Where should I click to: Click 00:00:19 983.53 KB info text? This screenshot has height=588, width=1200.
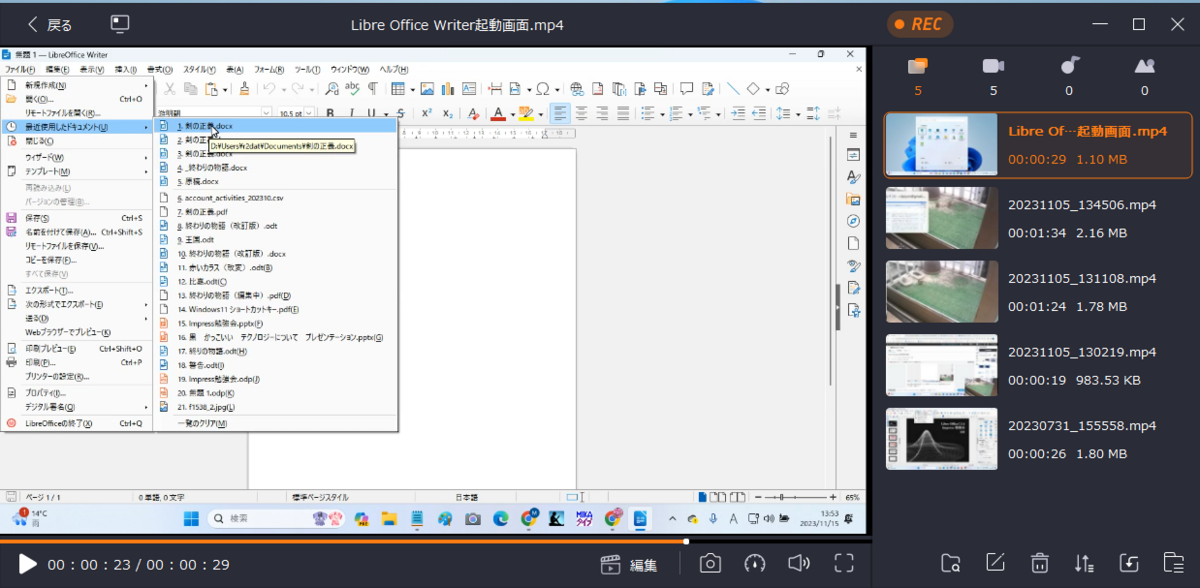tap(1074, 380)
